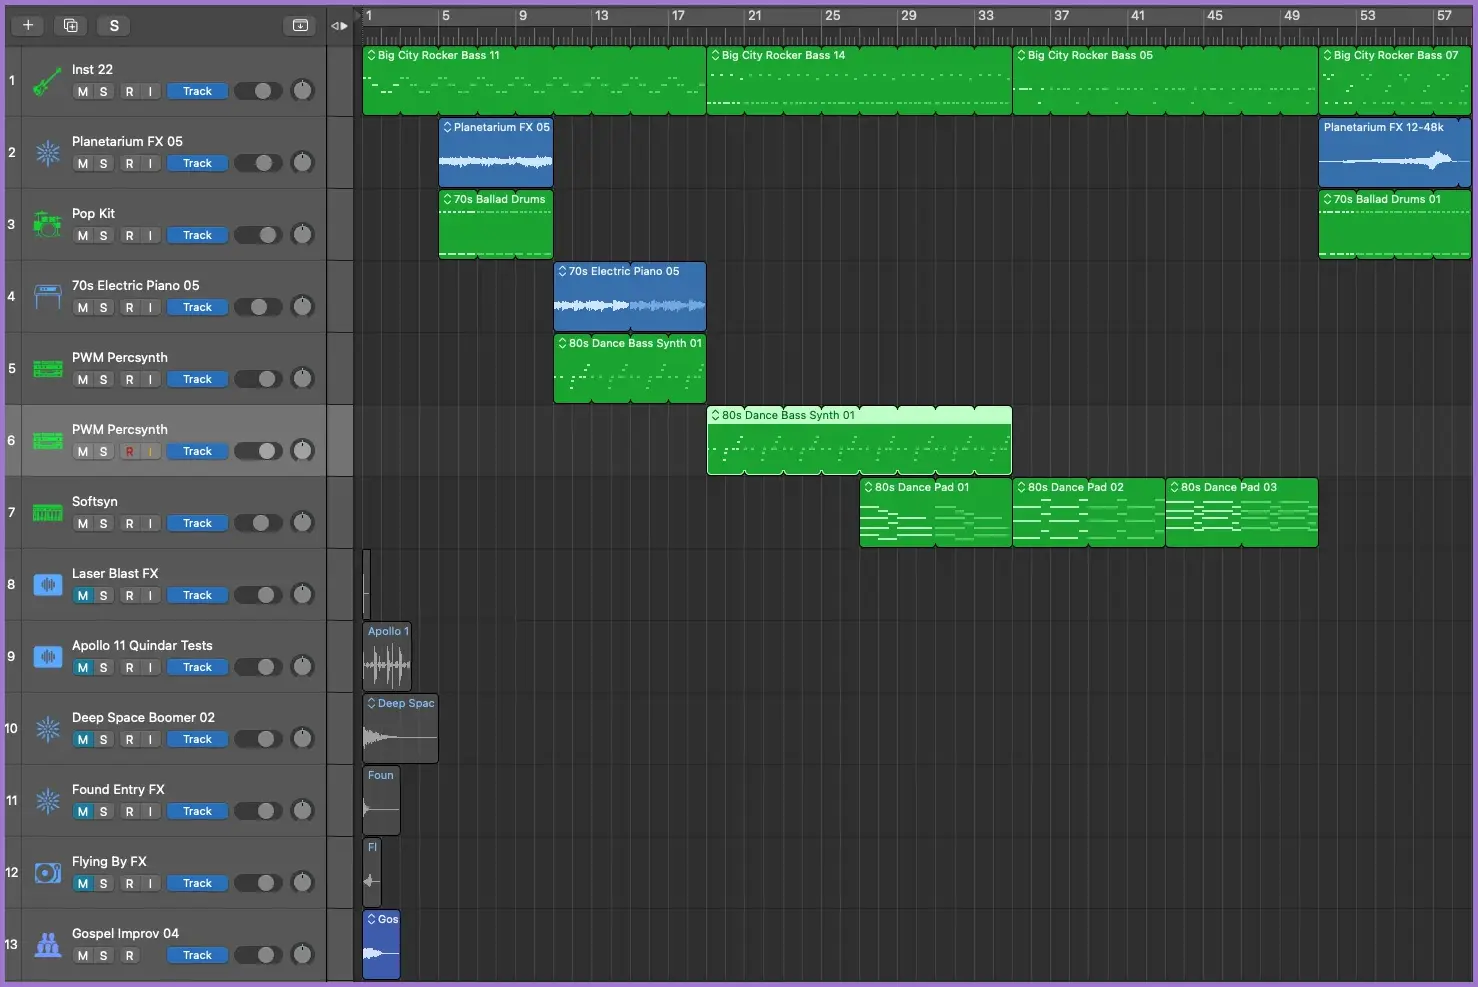The width and height of the screenshot is (1478, 987).
Task: Open Track dropdown on Deep Space Boomer 02
Action: click(197, 740)
